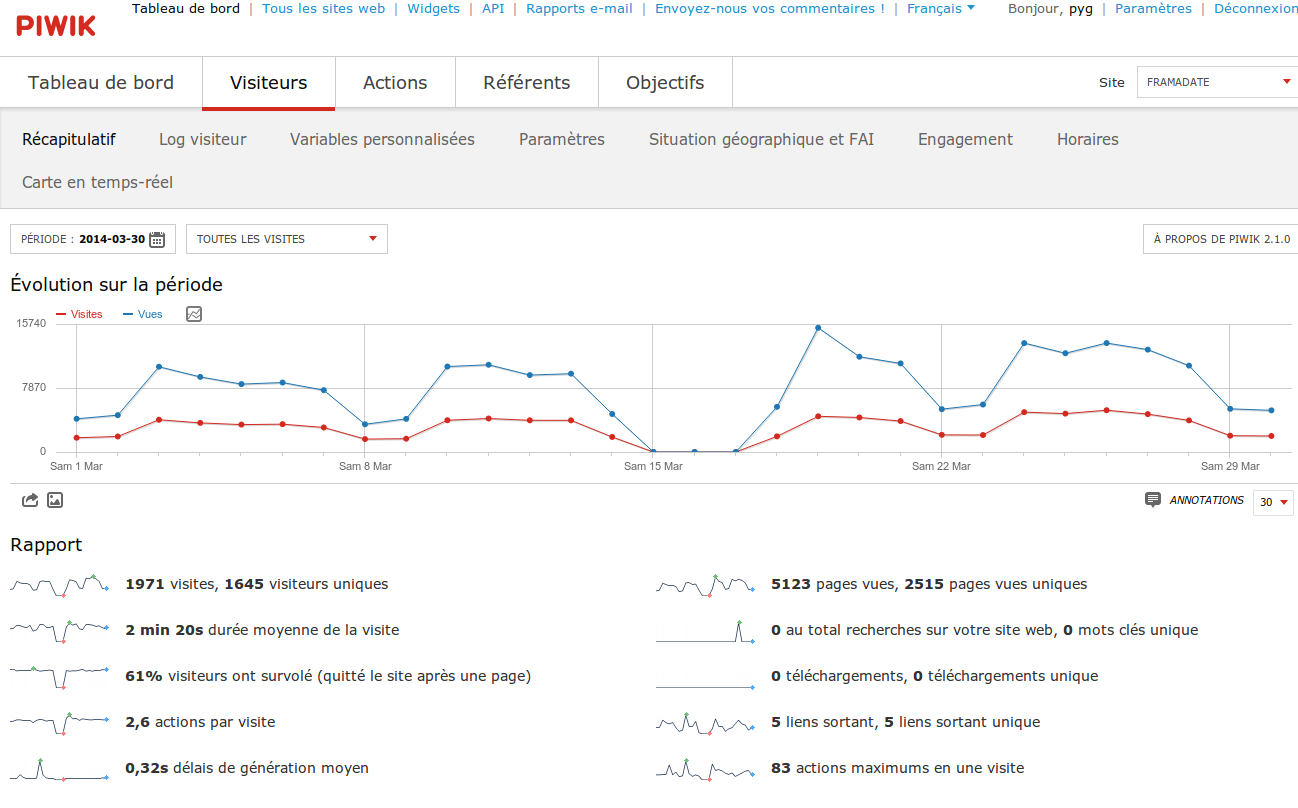
Task: Click the pages vues sparkline graph
Action: (705, 585)
